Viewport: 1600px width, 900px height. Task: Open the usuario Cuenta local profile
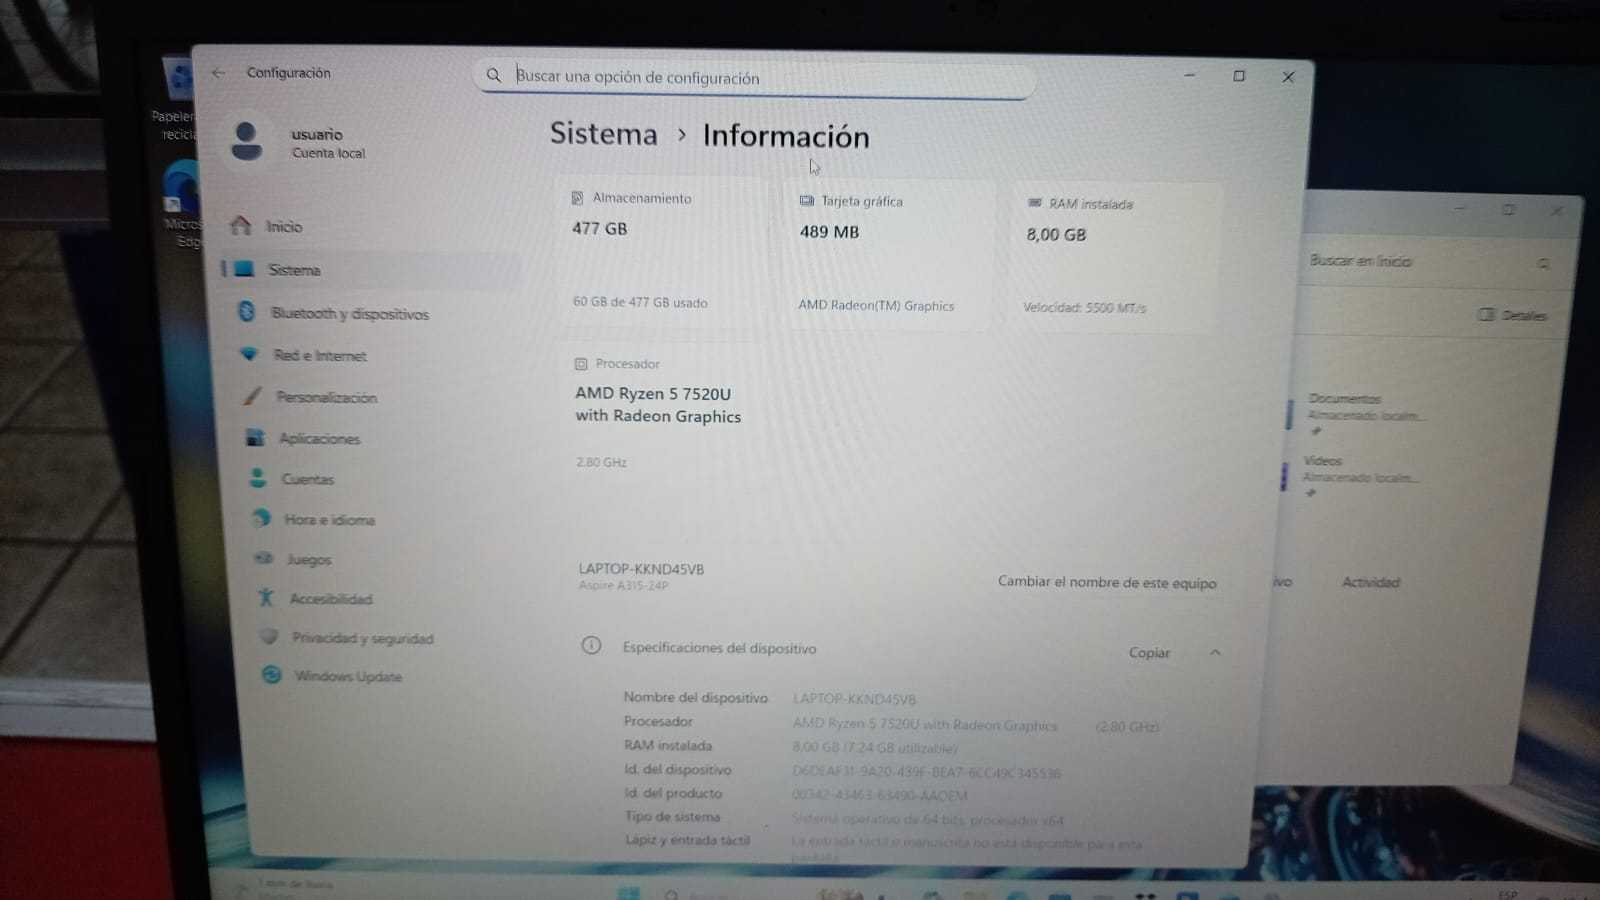click(300, 142)
